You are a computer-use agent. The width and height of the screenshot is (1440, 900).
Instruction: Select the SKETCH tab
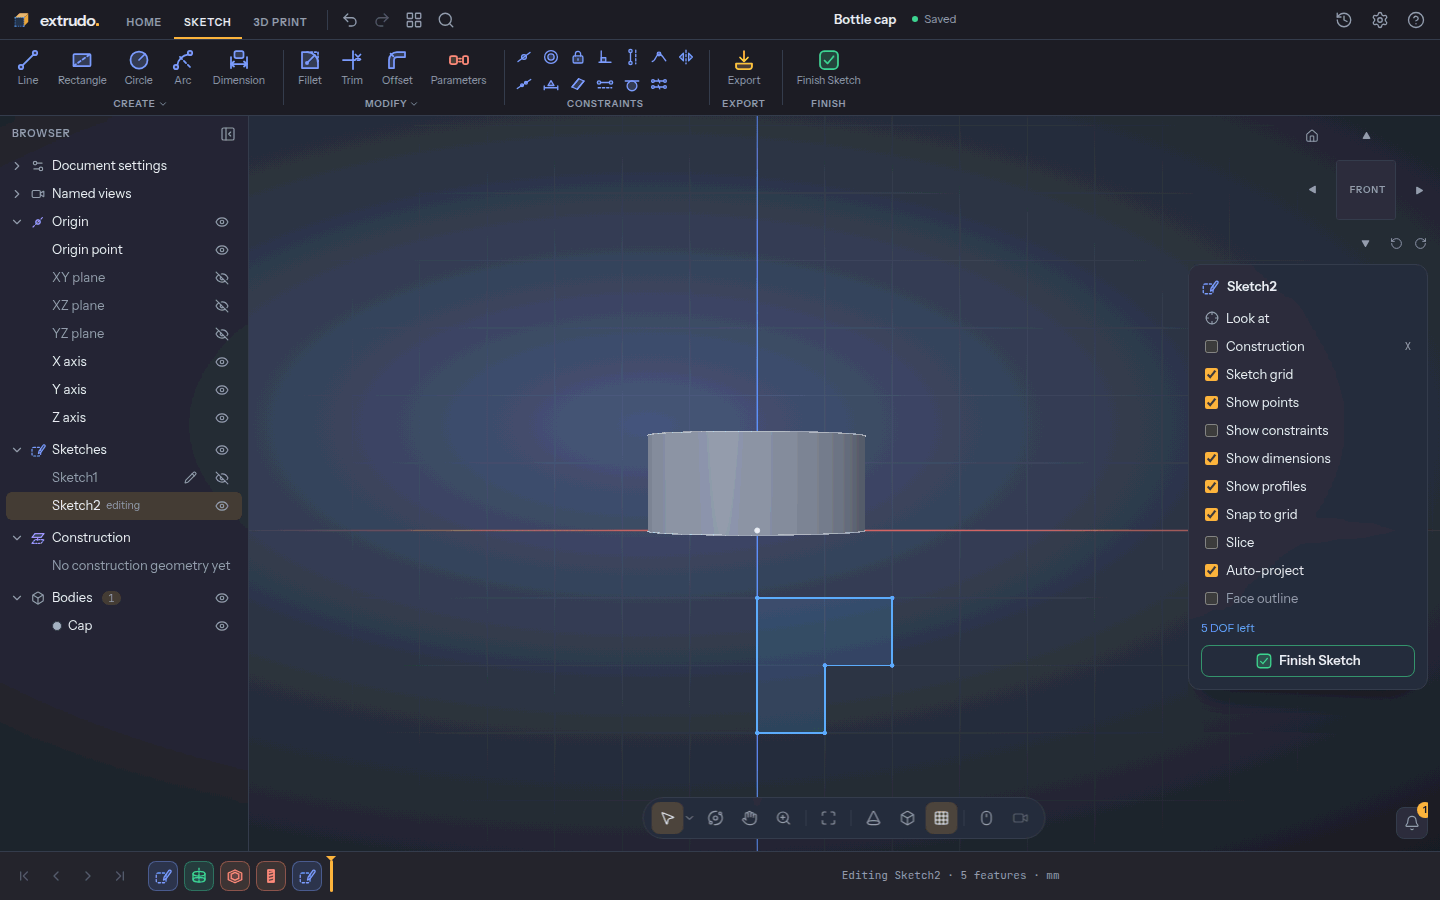coord(207,22)
